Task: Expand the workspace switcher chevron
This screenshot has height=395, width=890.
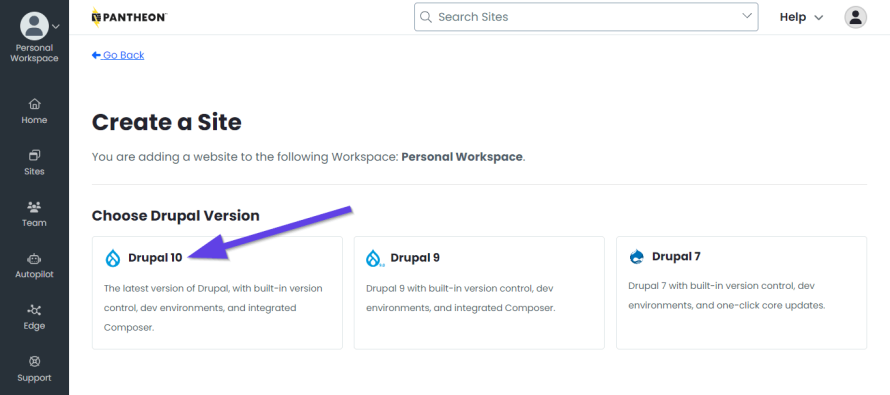Action: click(56, 26)
